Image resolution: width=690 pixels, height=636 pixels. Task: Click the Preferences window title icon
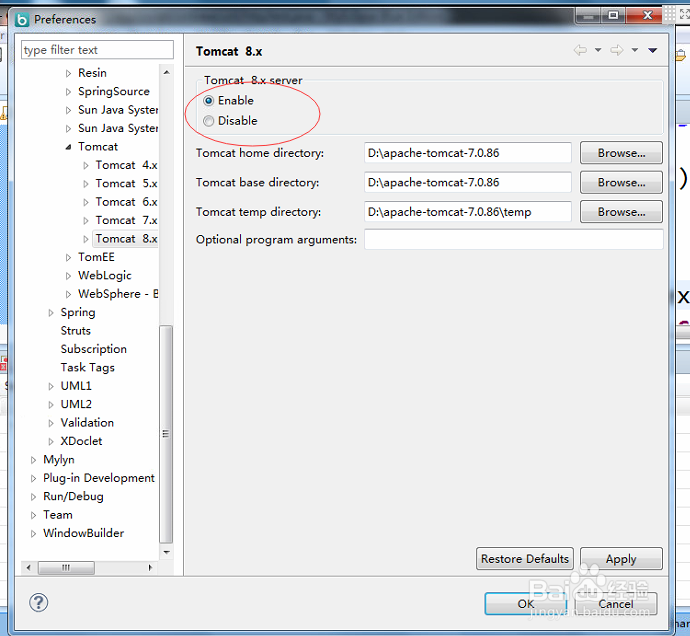[22, 20]
